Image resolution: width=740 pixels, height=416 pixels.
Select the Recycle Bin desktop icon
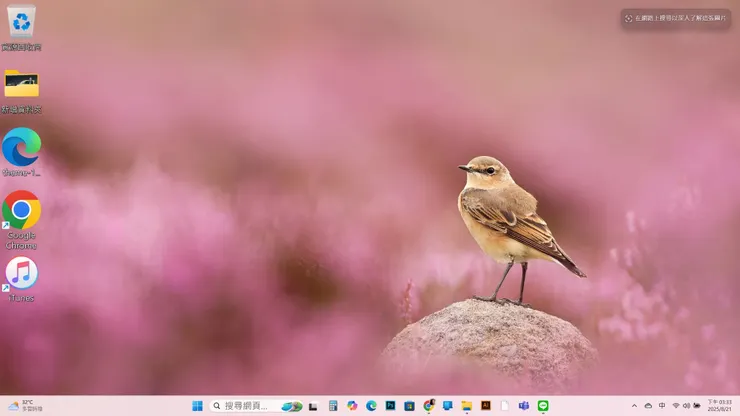pos(21,27)
